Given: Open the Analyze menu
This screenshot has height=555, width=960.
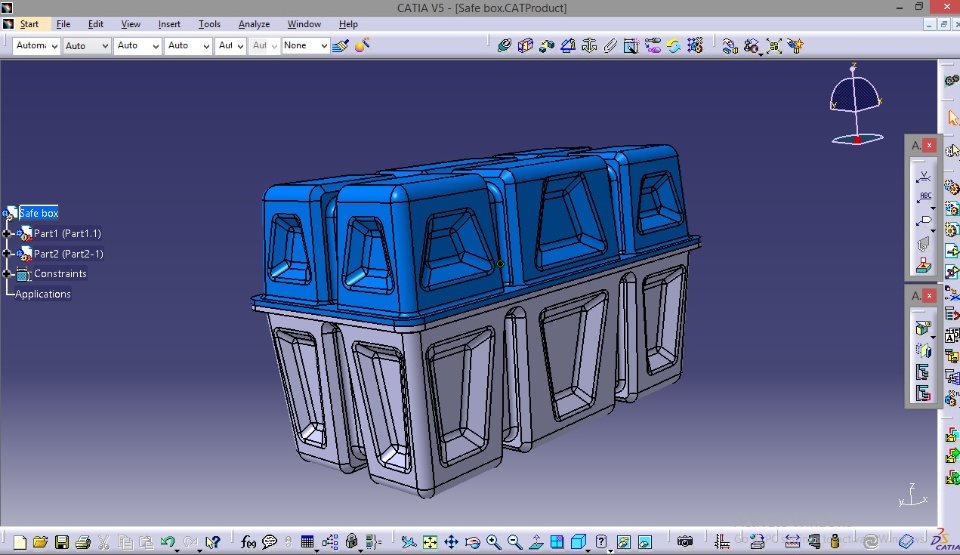Looking at the screenshot, I should [x=254, y=24].
